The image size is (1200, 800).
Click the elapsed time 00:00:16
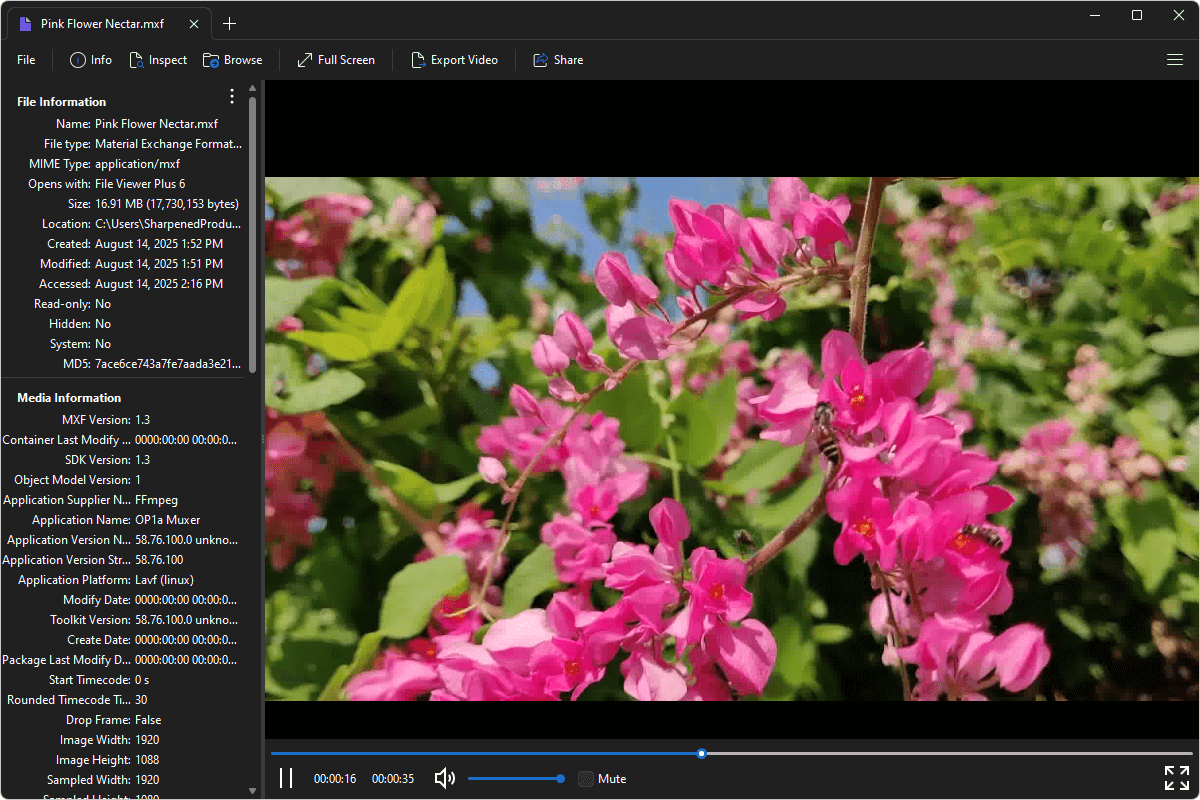335,779
